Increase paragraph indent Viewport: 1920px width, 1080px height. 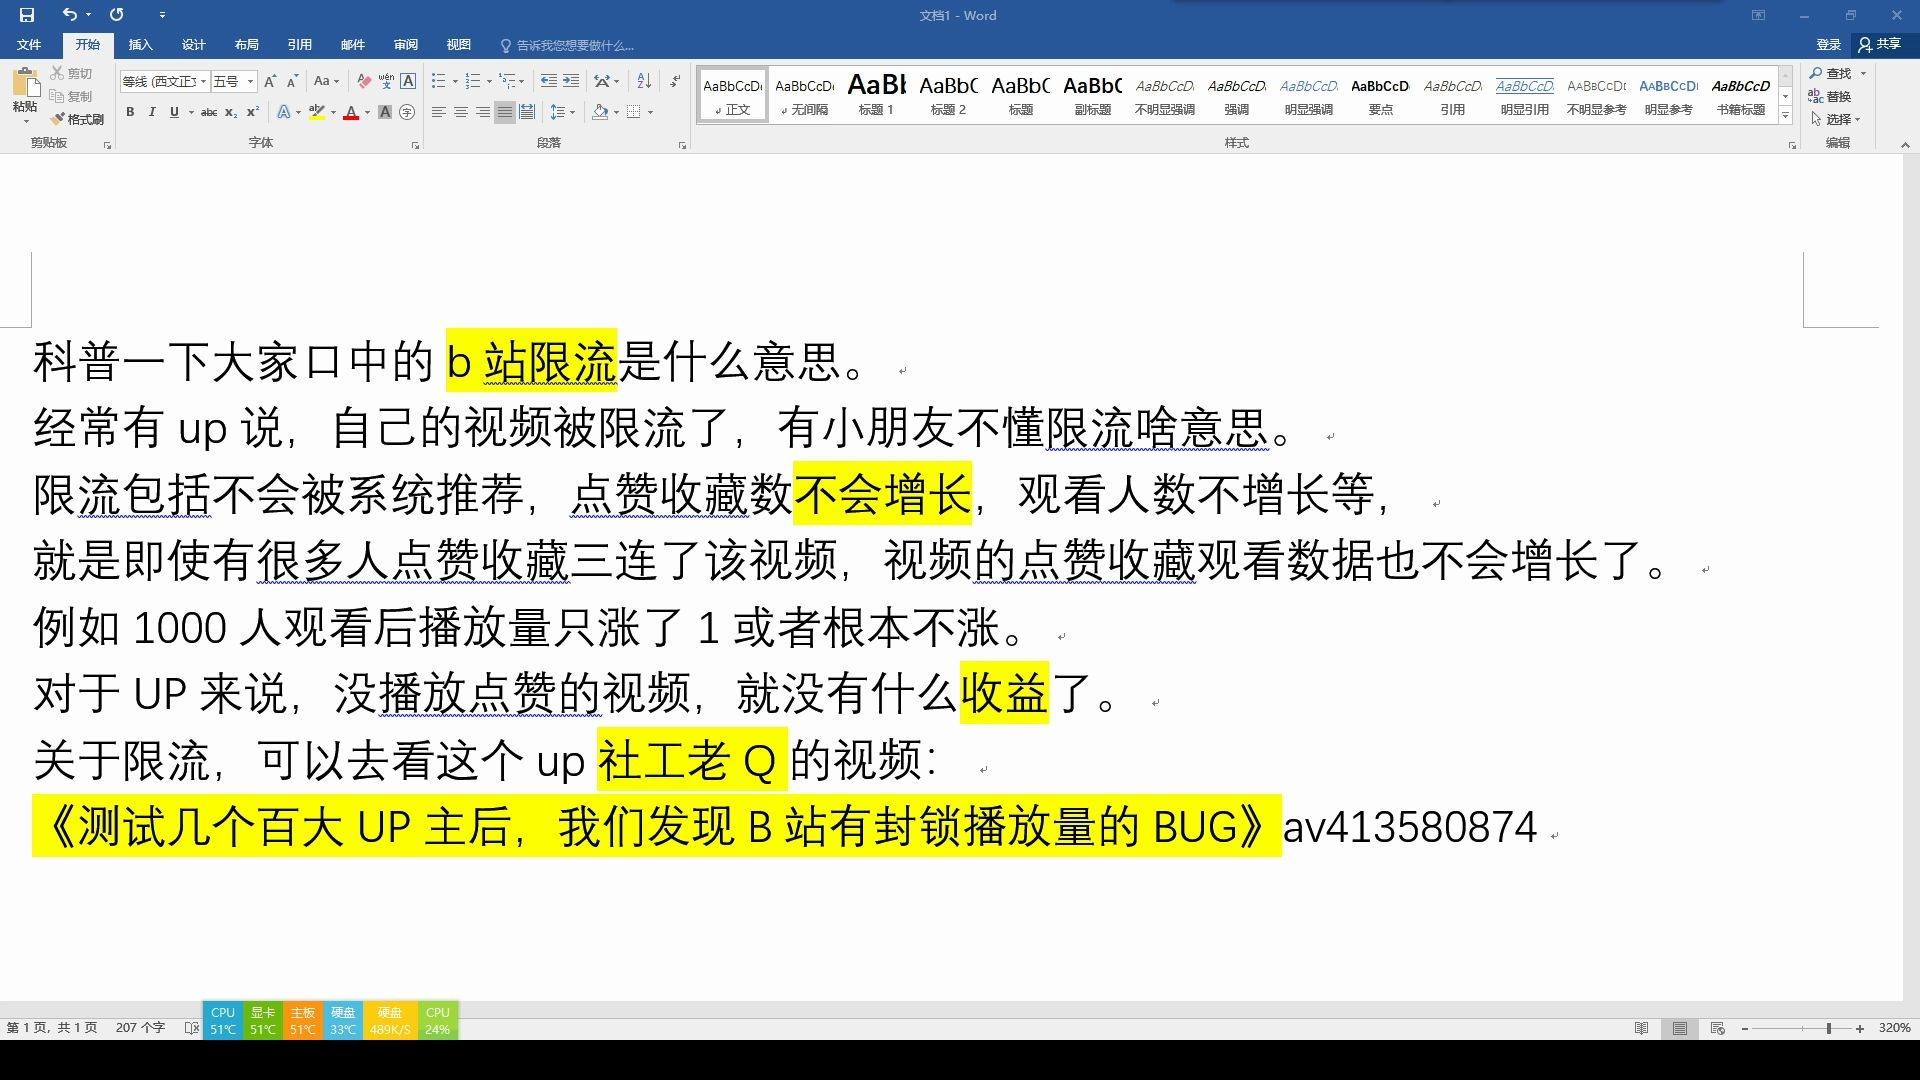click(x=571, y=81)
